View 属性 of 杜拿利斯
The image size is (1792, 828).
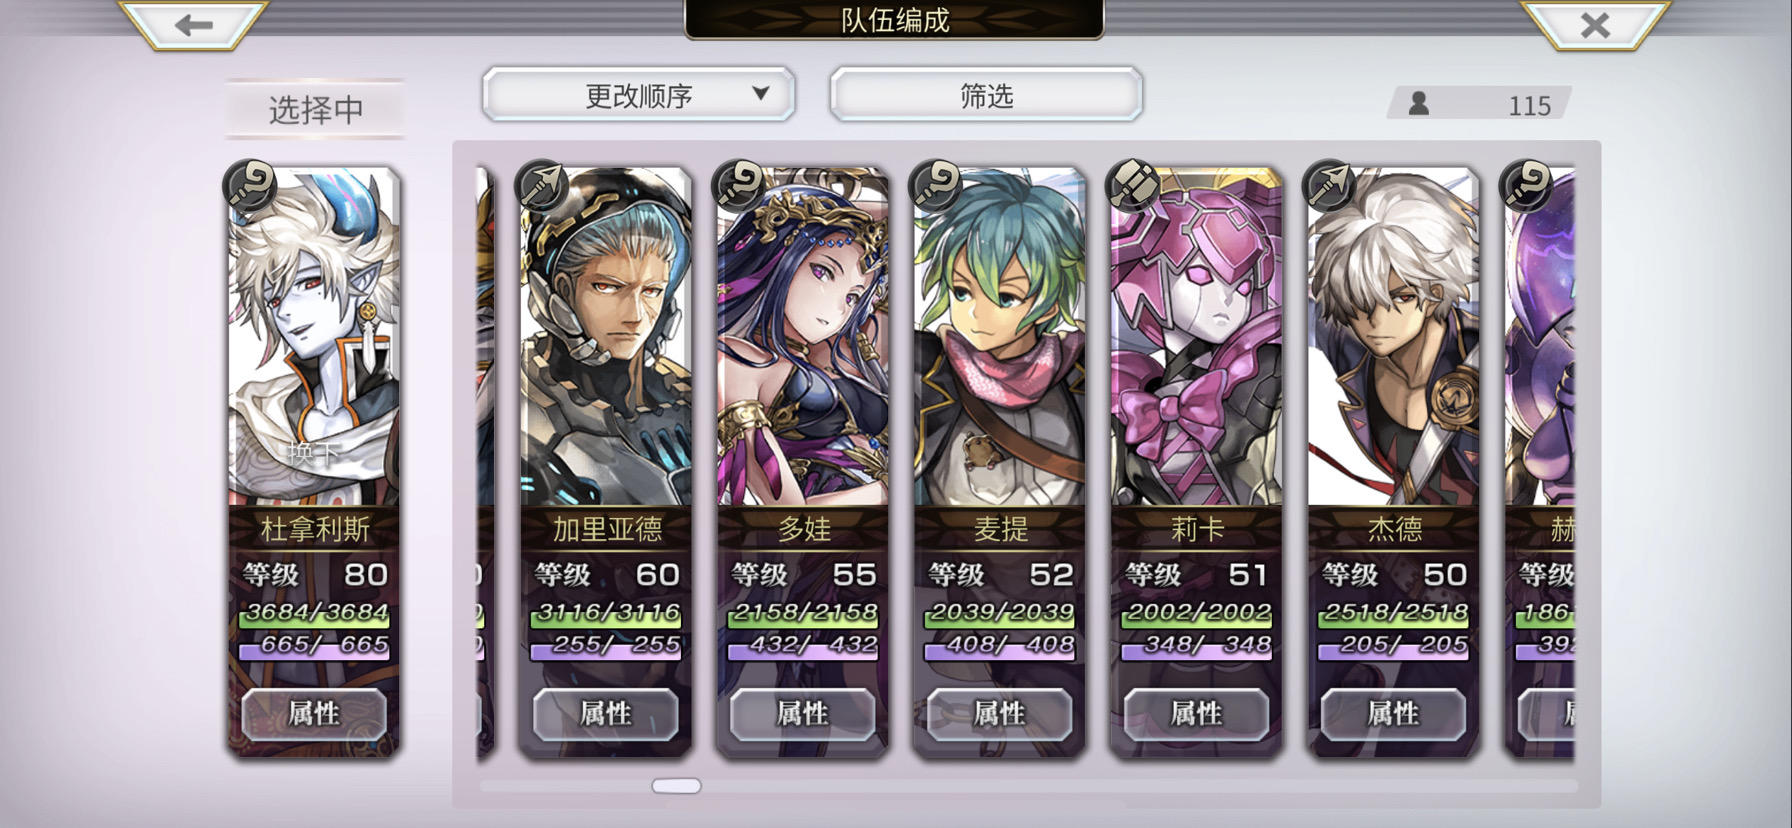(314, 714)
